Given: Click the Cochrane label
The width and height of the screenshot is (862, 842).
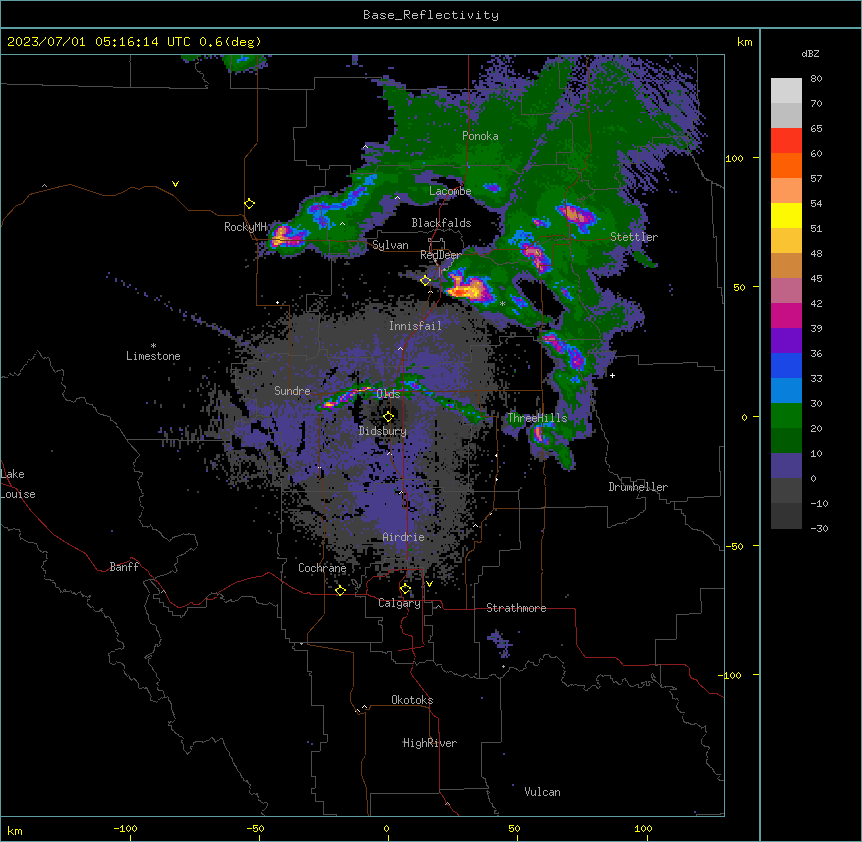Looking at the screenshot, I should [322, 568].
